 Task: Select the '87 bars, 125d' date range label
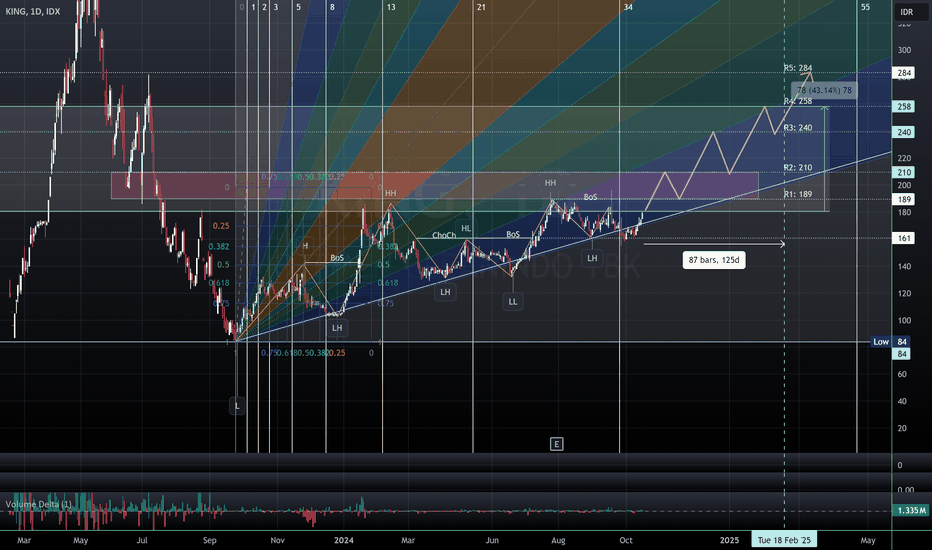point(714,260)
